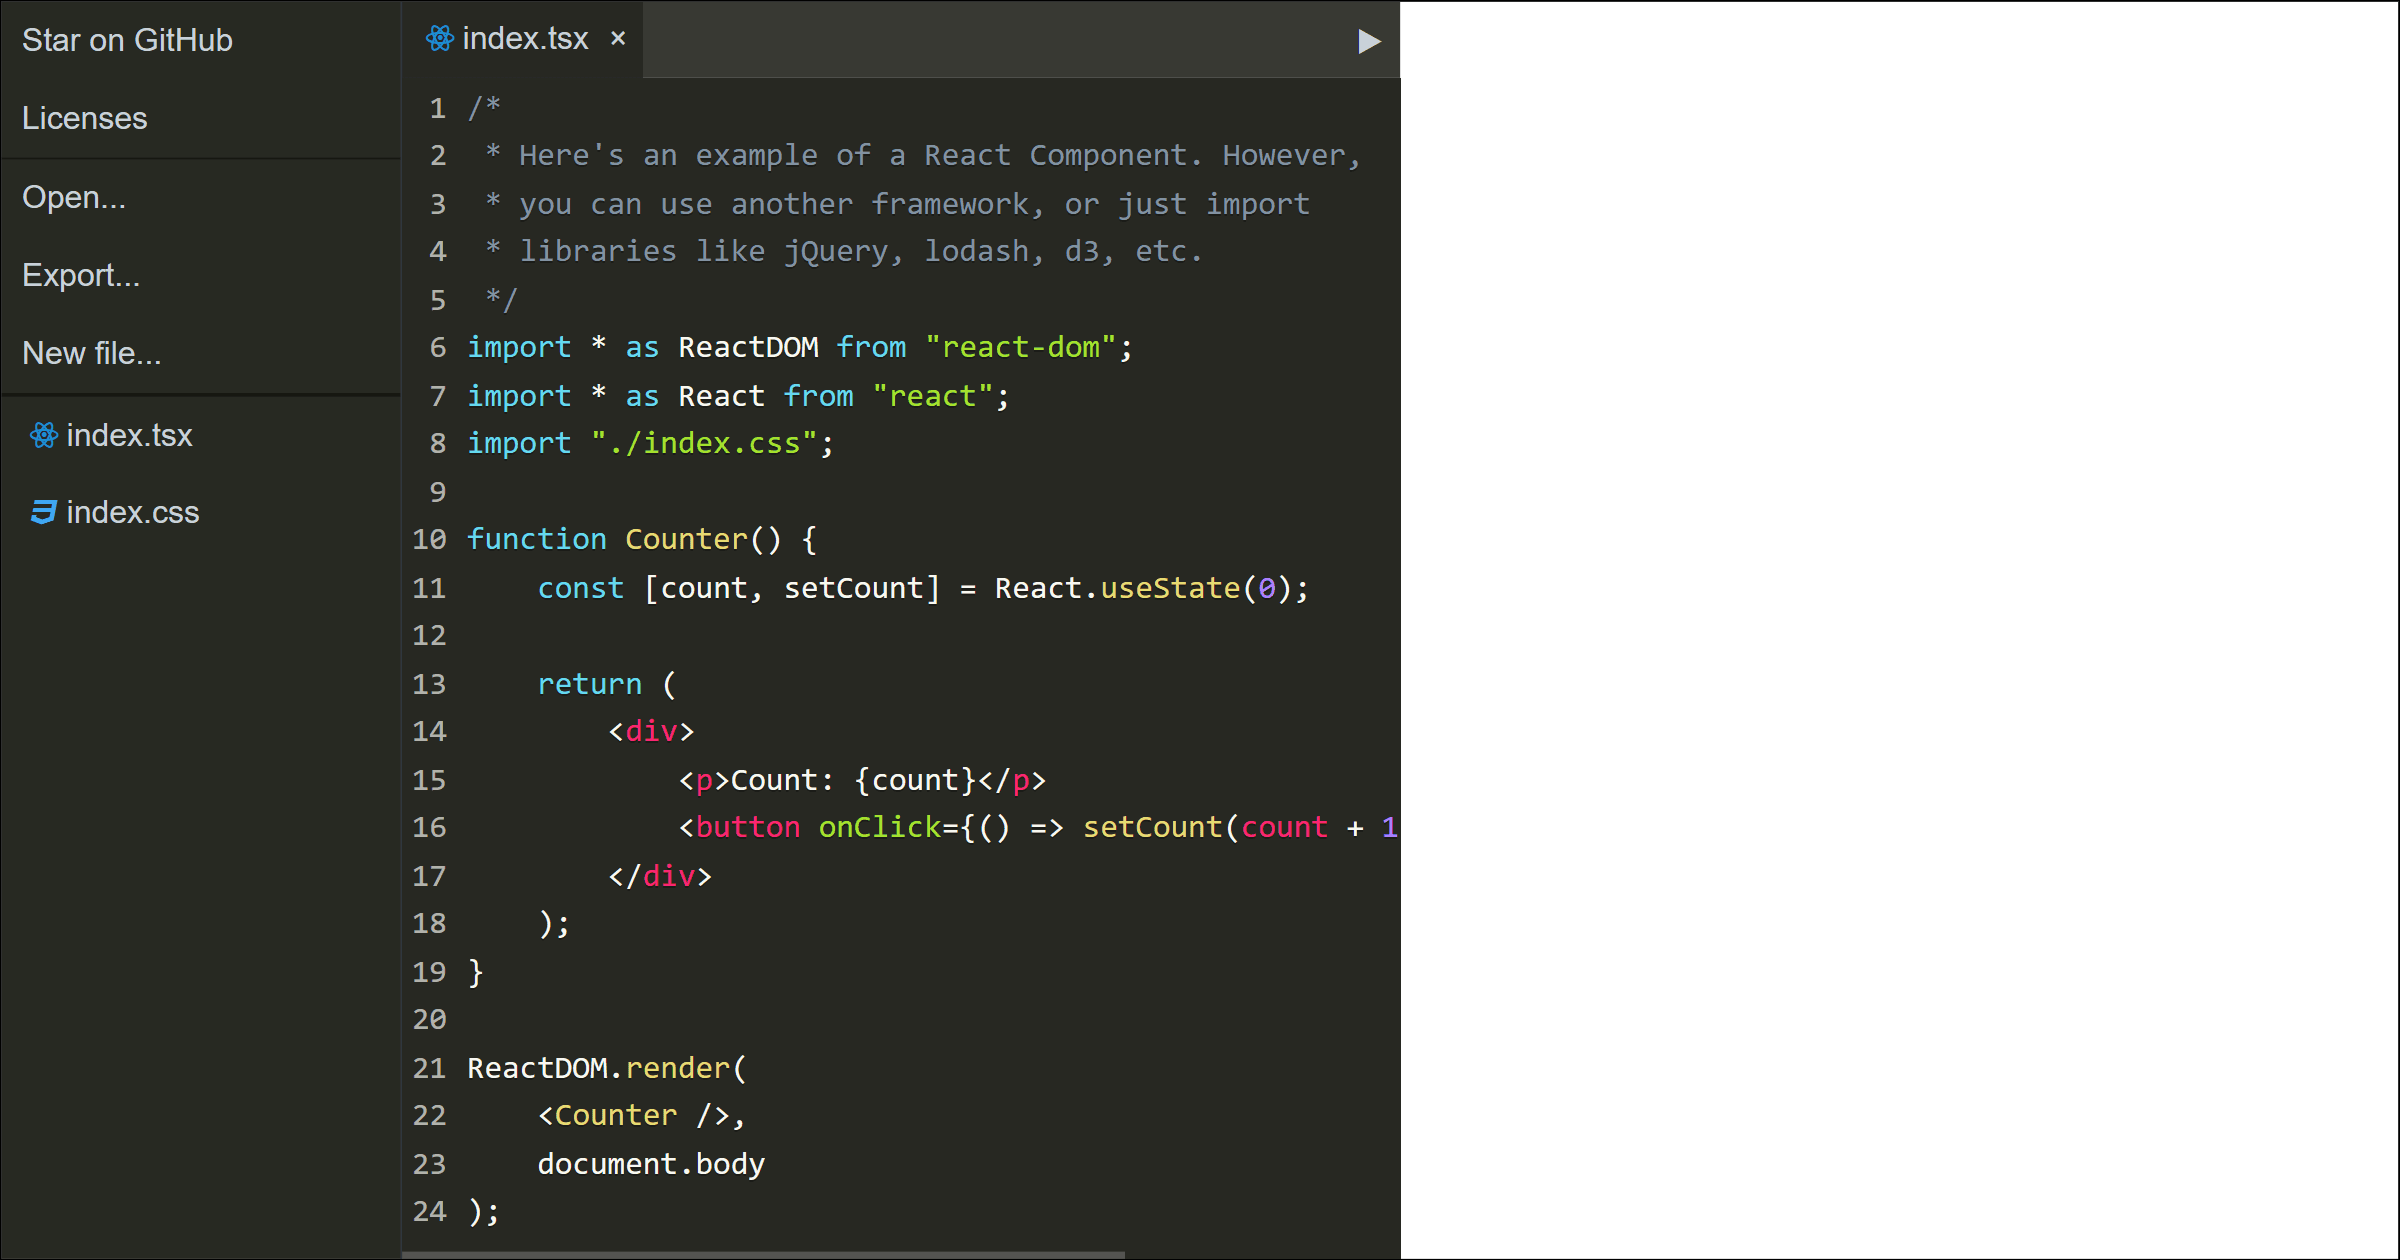Close the index.tsx tab
Viewport: 2400px width, 1260px height.
618,39
